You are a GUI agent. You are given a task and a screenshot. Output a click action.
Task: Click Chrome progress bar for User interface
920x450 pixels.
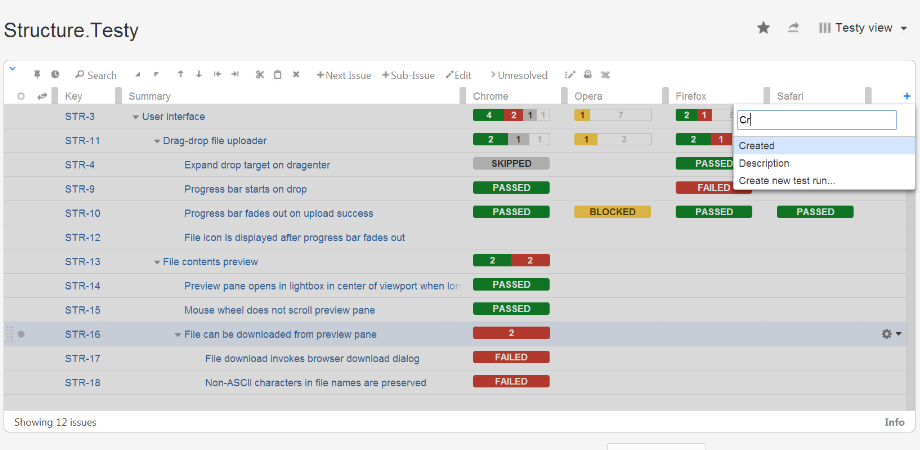pyautogui.click(x=511, y=115)
